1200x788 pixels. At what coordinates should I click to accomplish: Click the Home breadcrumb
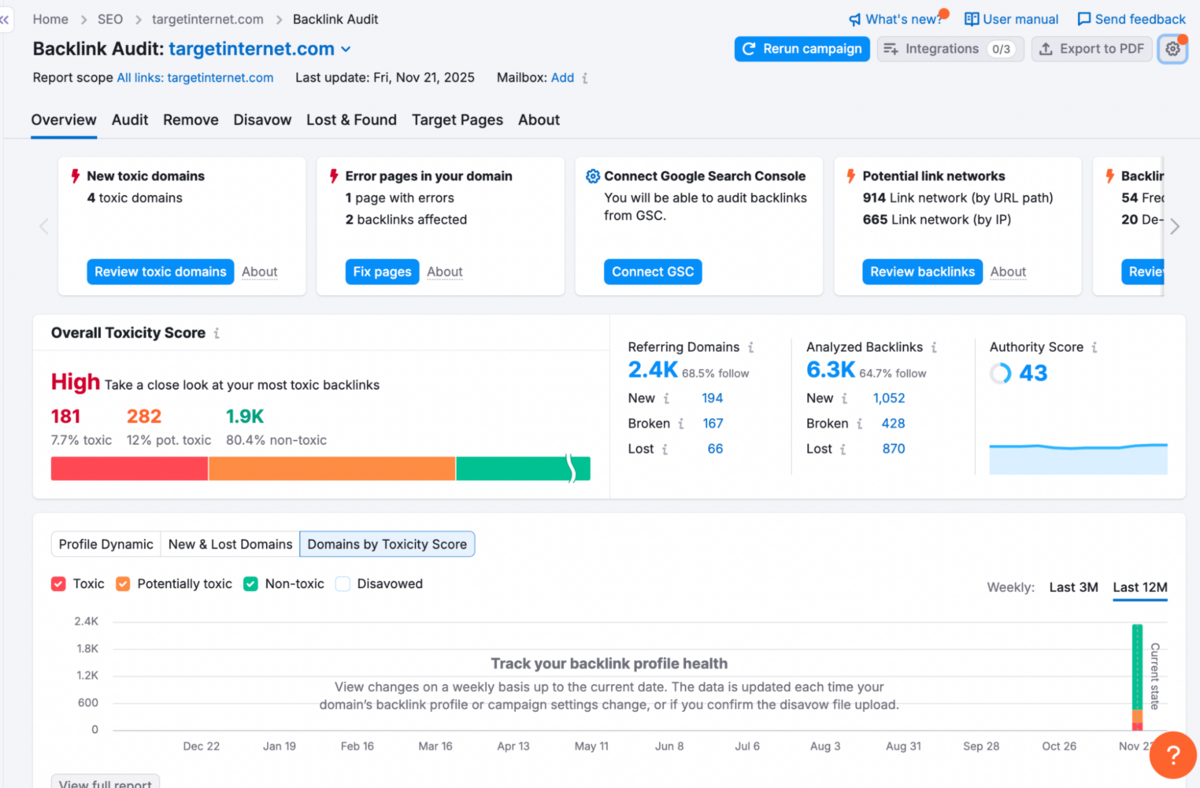[x=51, y=19]
